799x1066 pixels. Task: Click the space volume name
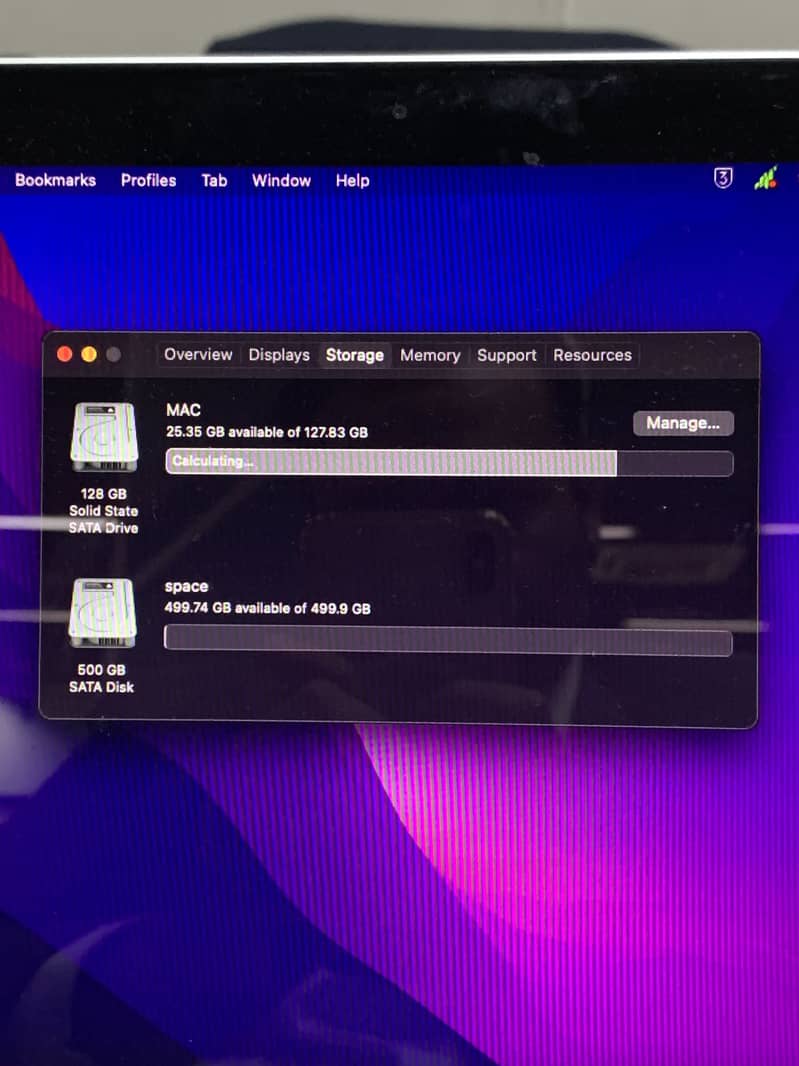click(186, 586)
